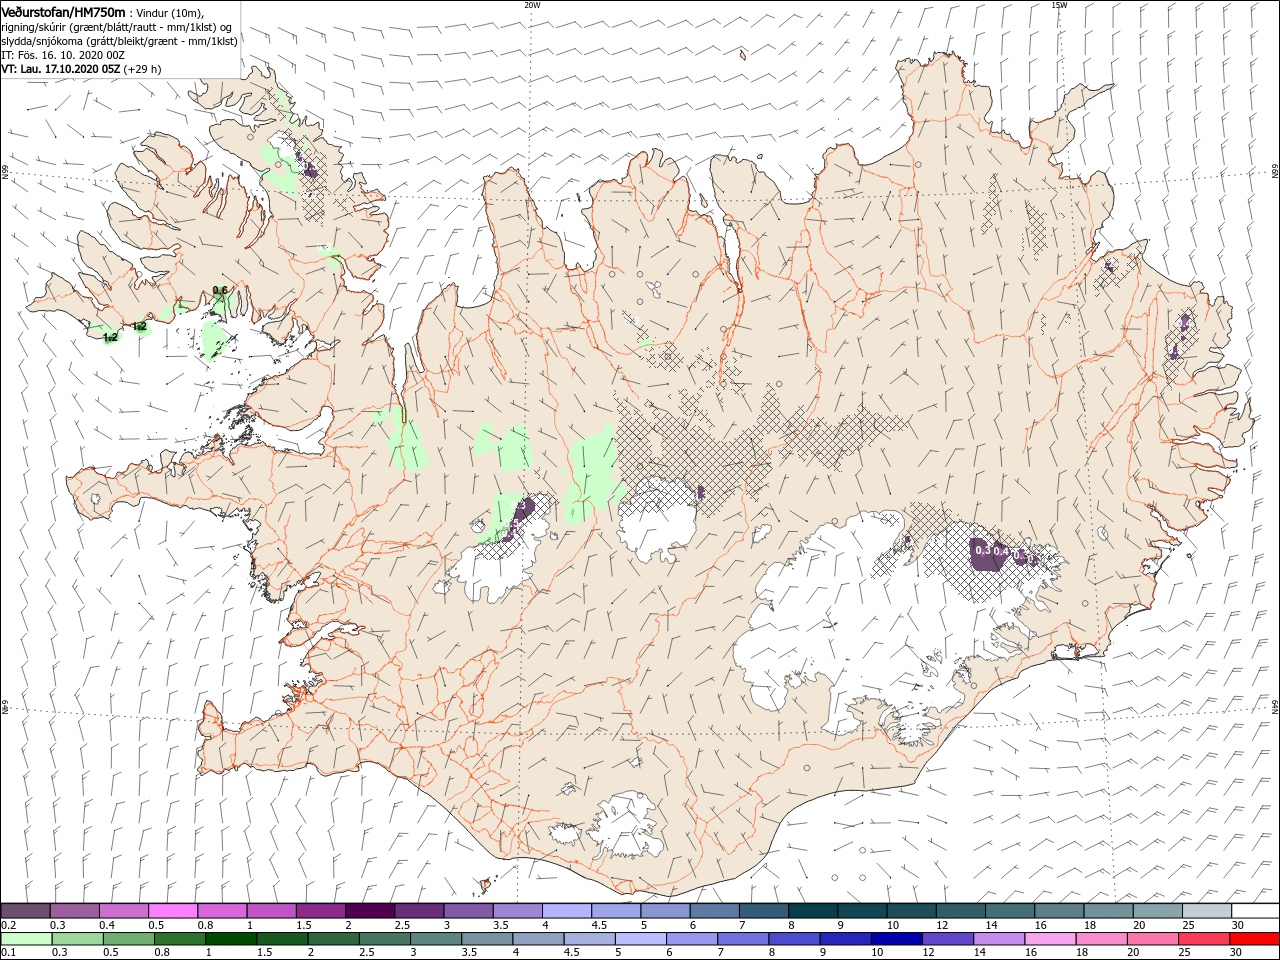Click the valid time 'VT: Lau. 17.10.2020 05Z'

pyautogui.click(x=61, y=70)
